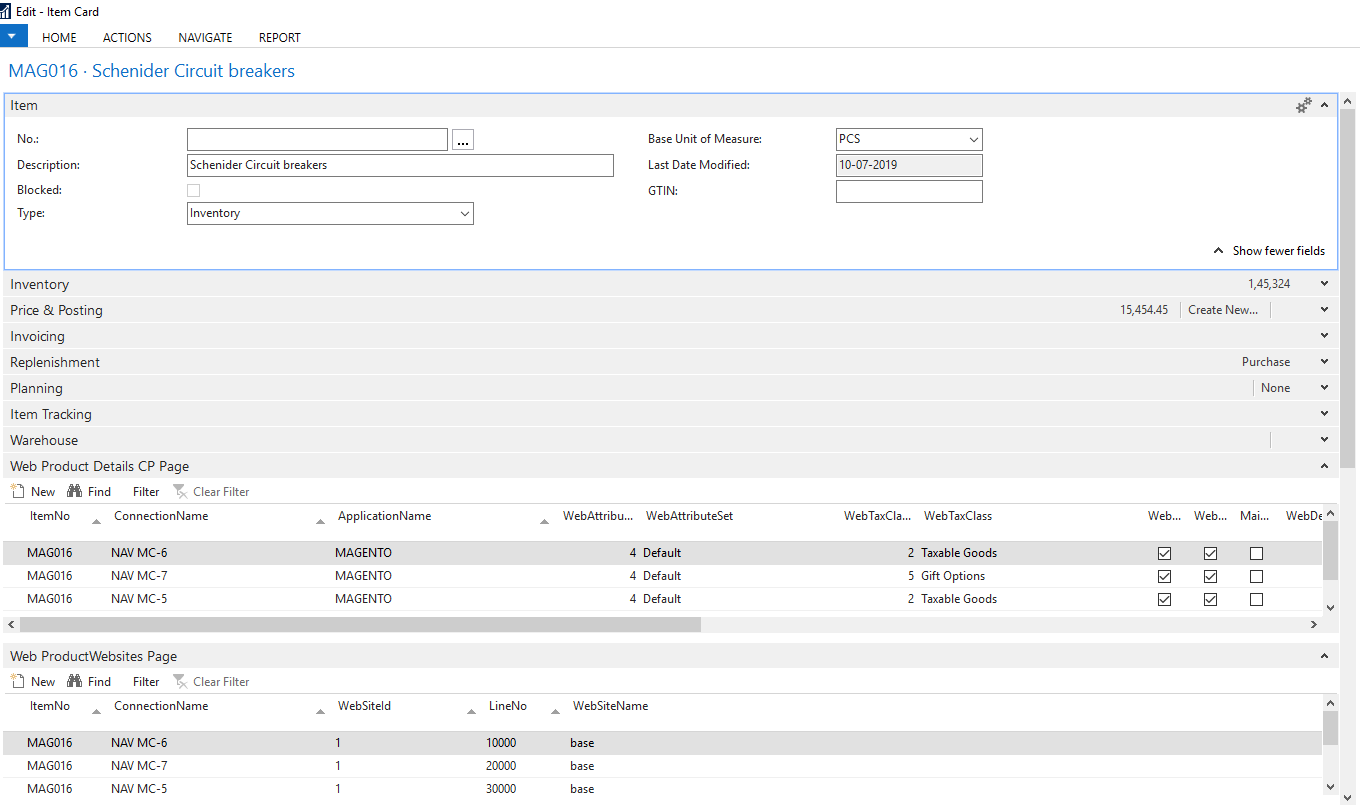Open the customize gear icon in Item header
Image resolution: width=1360 pixels, height=805 pixels.
point(1303,105)
